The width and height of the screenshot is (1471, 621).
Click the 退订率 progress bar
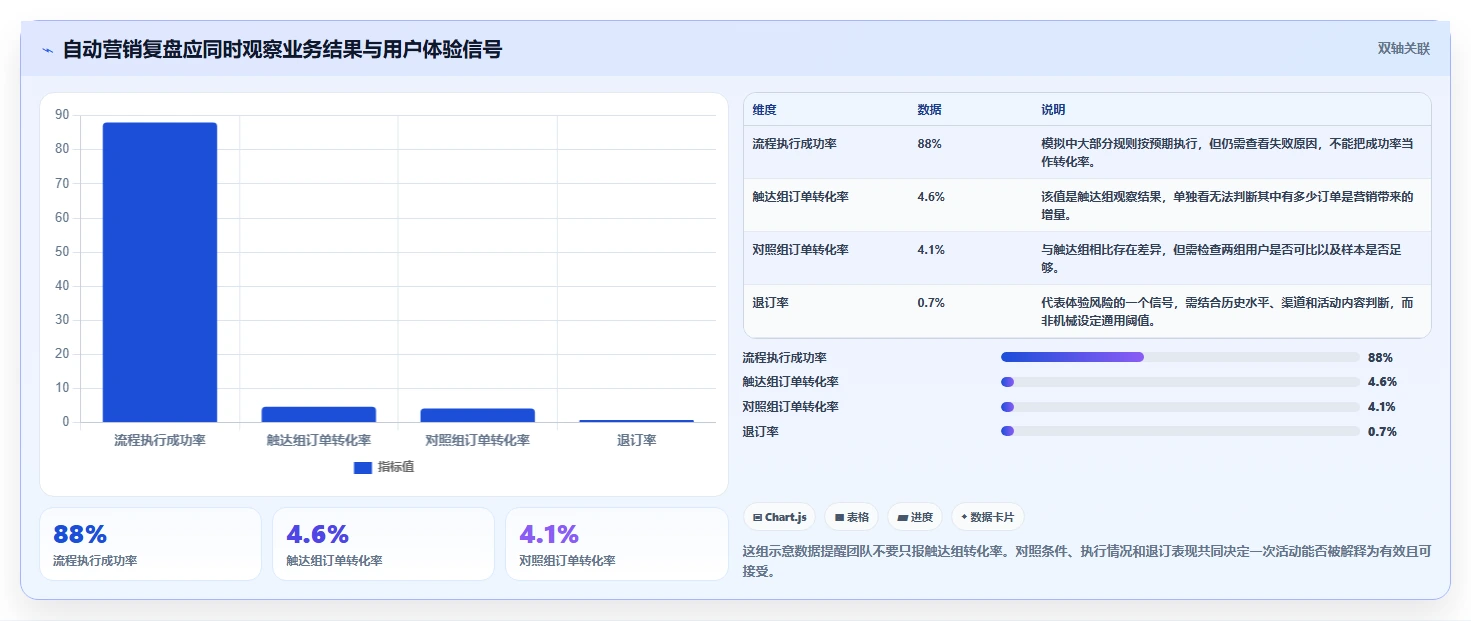(1180, 431)
